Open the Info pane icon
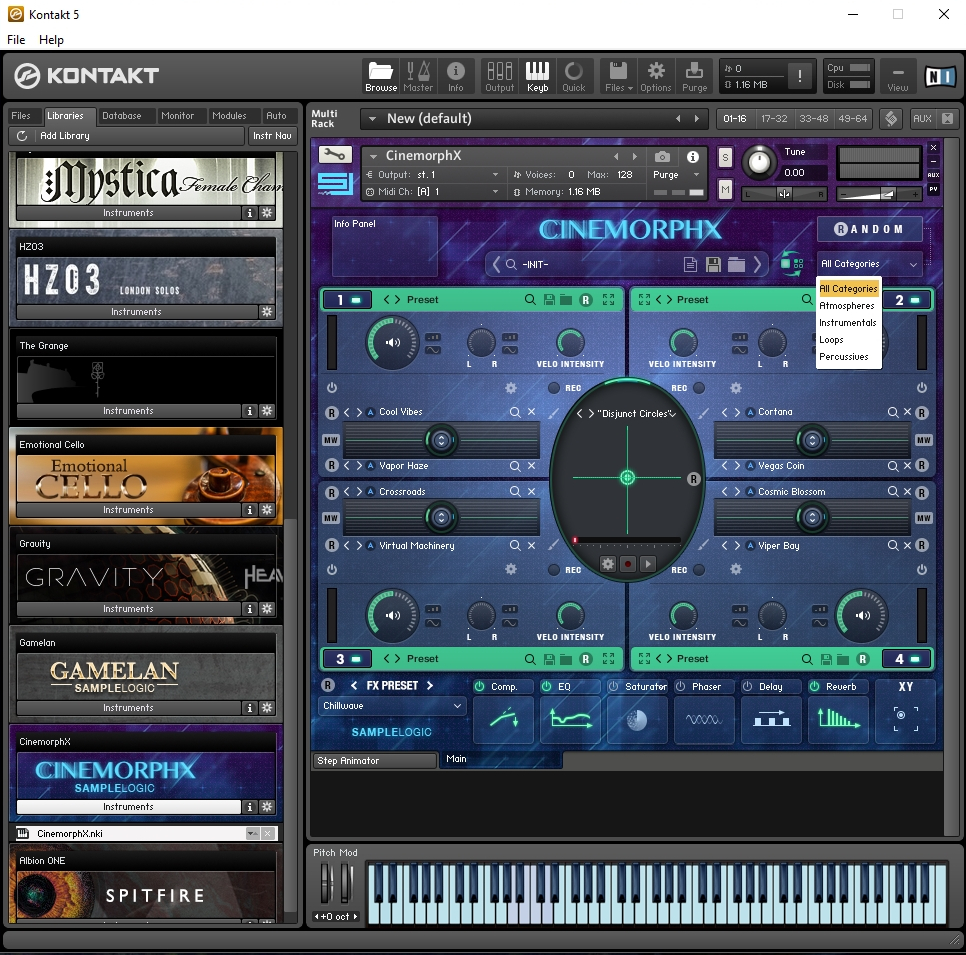The image size is (966, 955). point(455,76)
